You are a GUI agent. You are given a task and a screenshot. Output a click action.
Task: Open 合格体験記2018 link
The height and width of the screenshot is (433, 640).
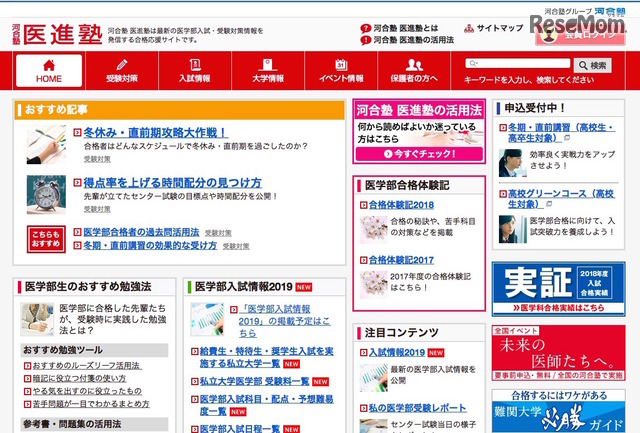point(401,205)
